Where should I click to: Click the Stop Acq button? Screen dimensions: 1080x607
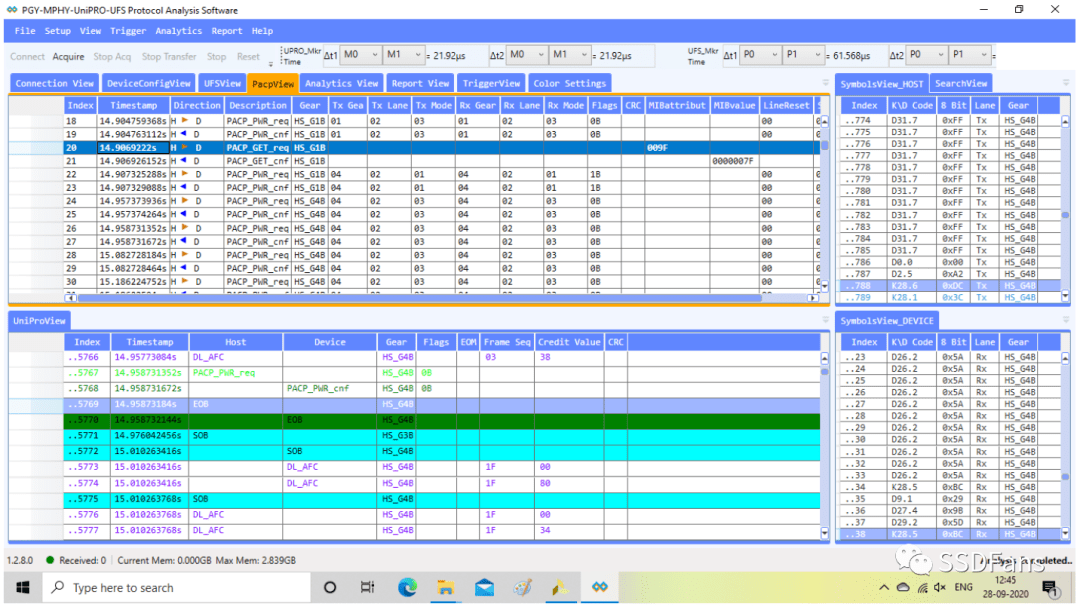112,56
